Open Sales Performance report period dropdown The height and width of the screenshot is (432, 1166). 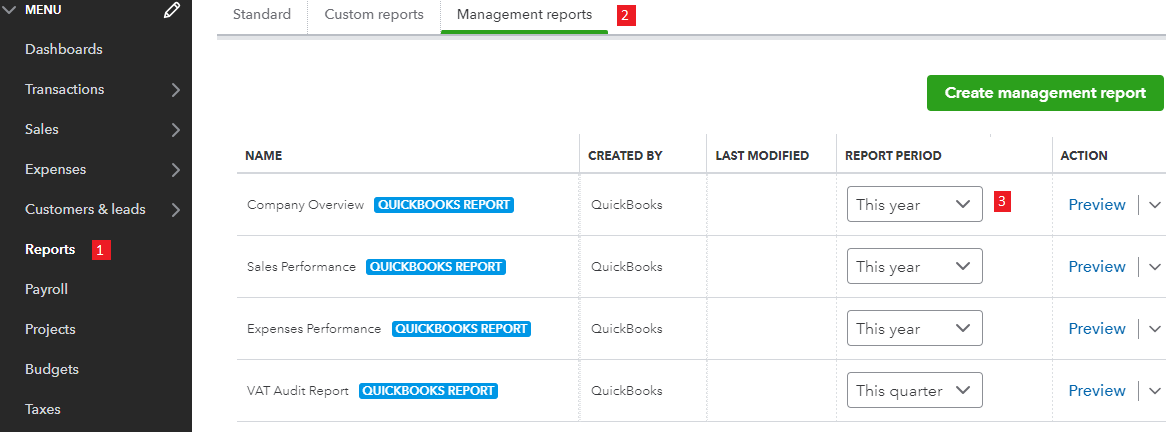(914, 267)
